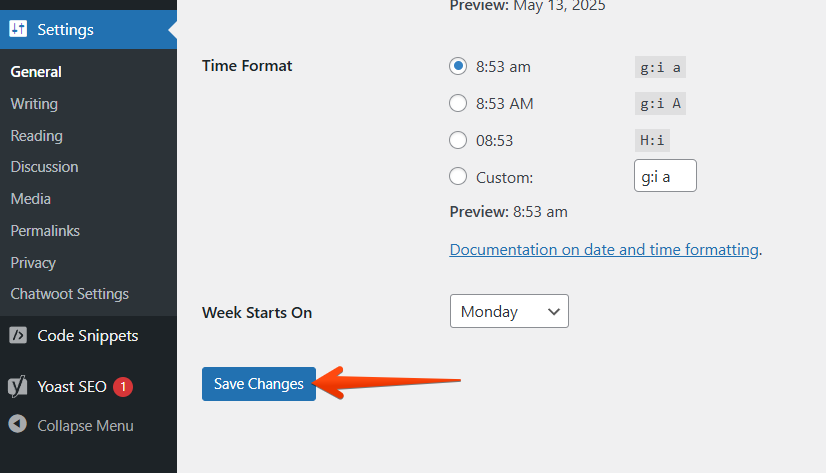The height and width of the screenshot is (473, 826).
Task: Go to Writing settings
Action: 34,104
